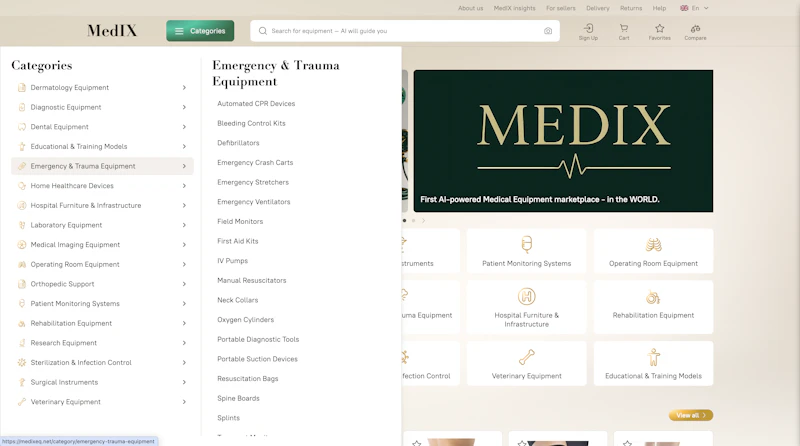This screenshot has height=446, width=800.
Task: Open IV Pumps subcategory
Action: point(233,261)
